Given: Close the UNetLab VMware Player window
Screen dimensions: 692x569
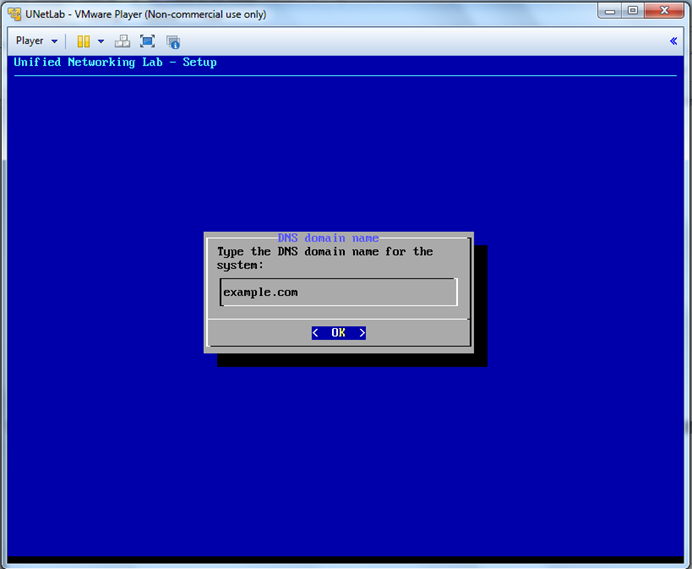Looking at the screenshot, I should [664, 11].
